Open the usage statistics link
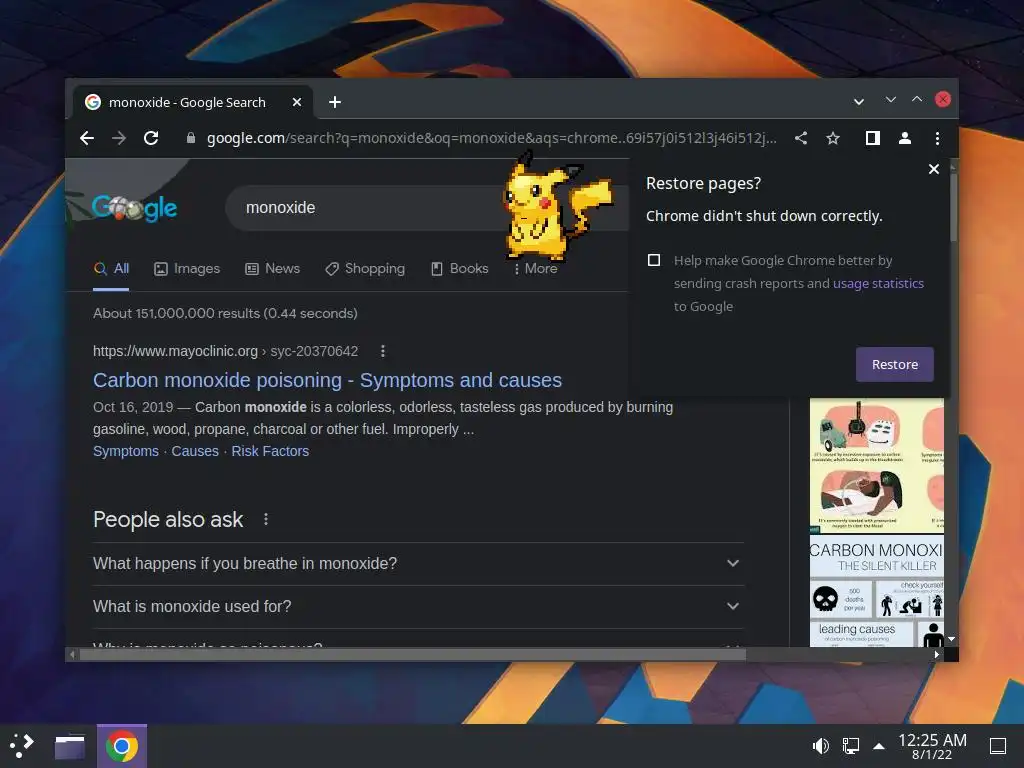Screen dimensions: 1024x768 pyautogui.click(x=878, y=283)
